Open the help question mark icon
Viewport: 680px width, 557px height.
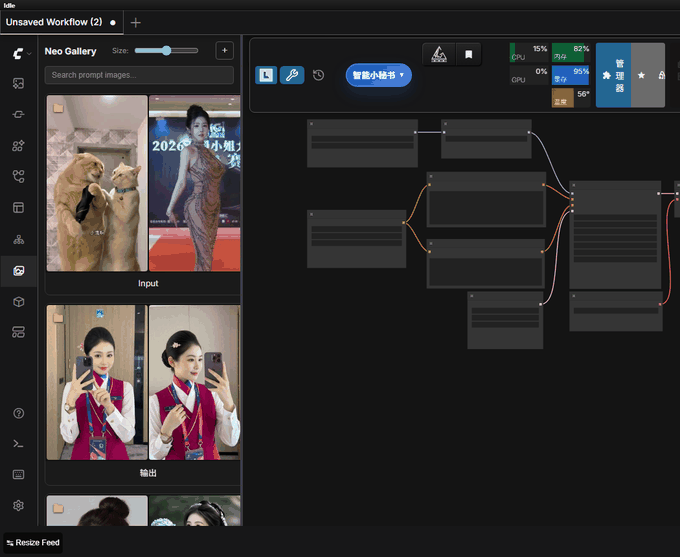pyautogui.click(x=18, y=413)
